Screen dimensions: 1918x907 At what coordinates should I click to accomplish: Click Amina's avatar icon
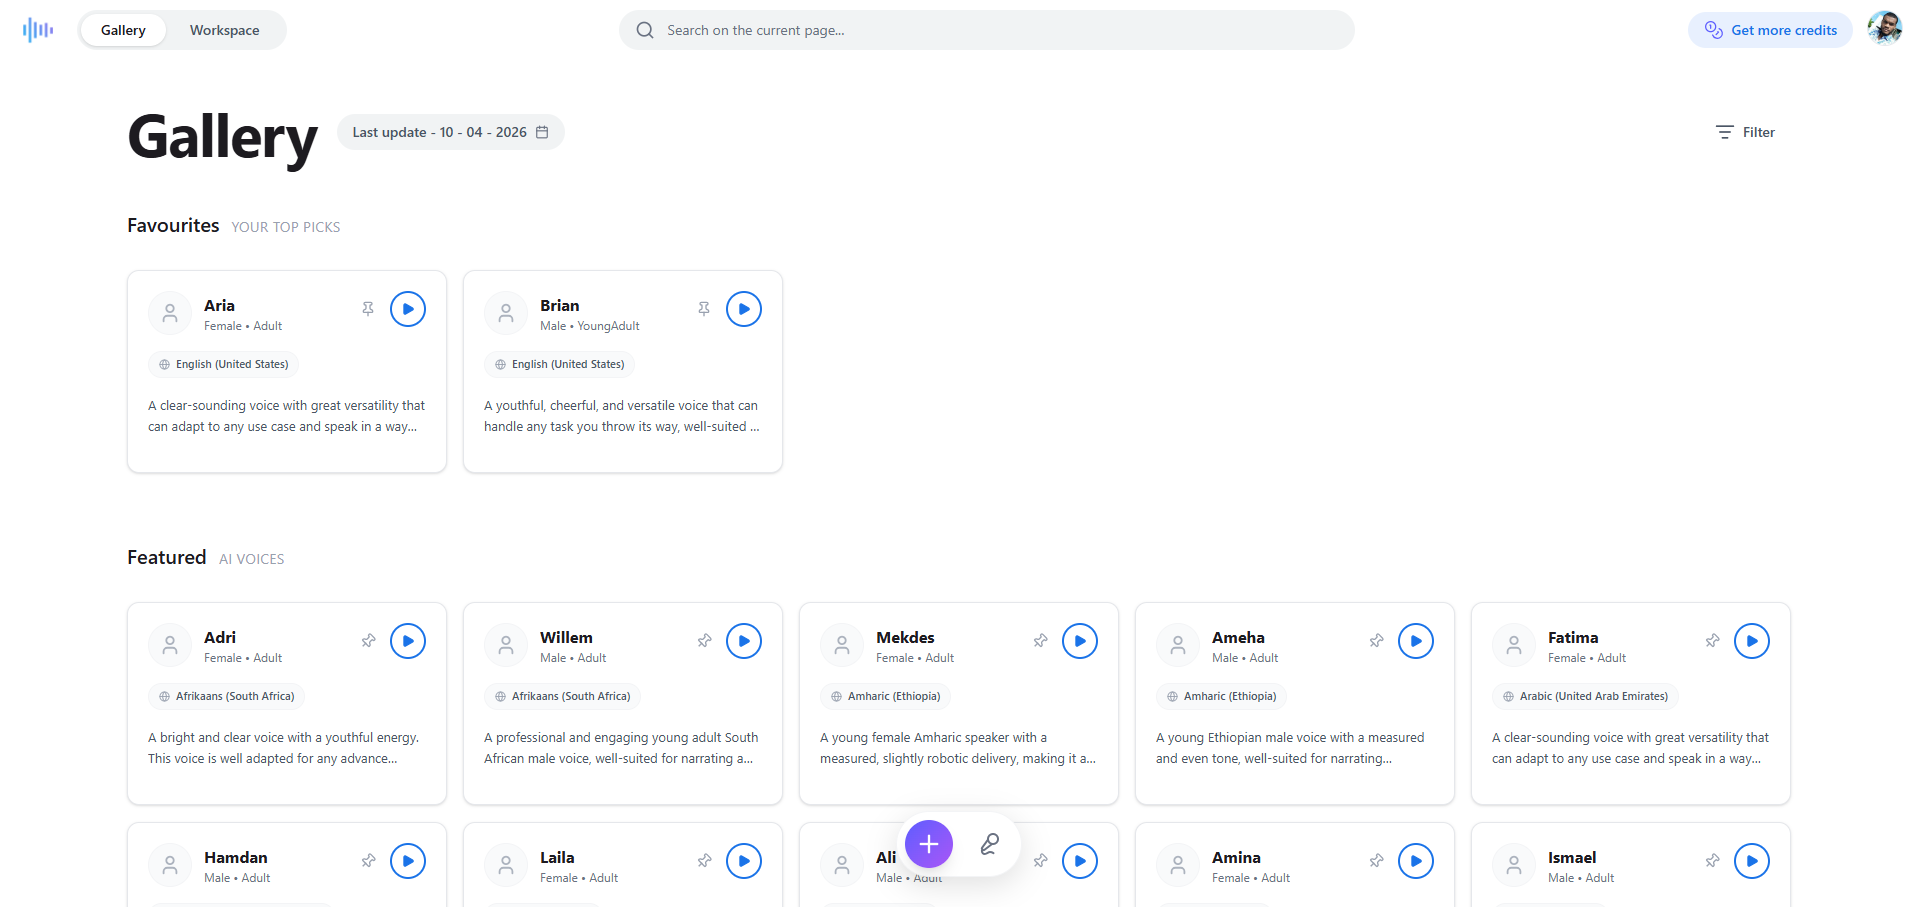pyautogui.click(x=1178, y=866)
